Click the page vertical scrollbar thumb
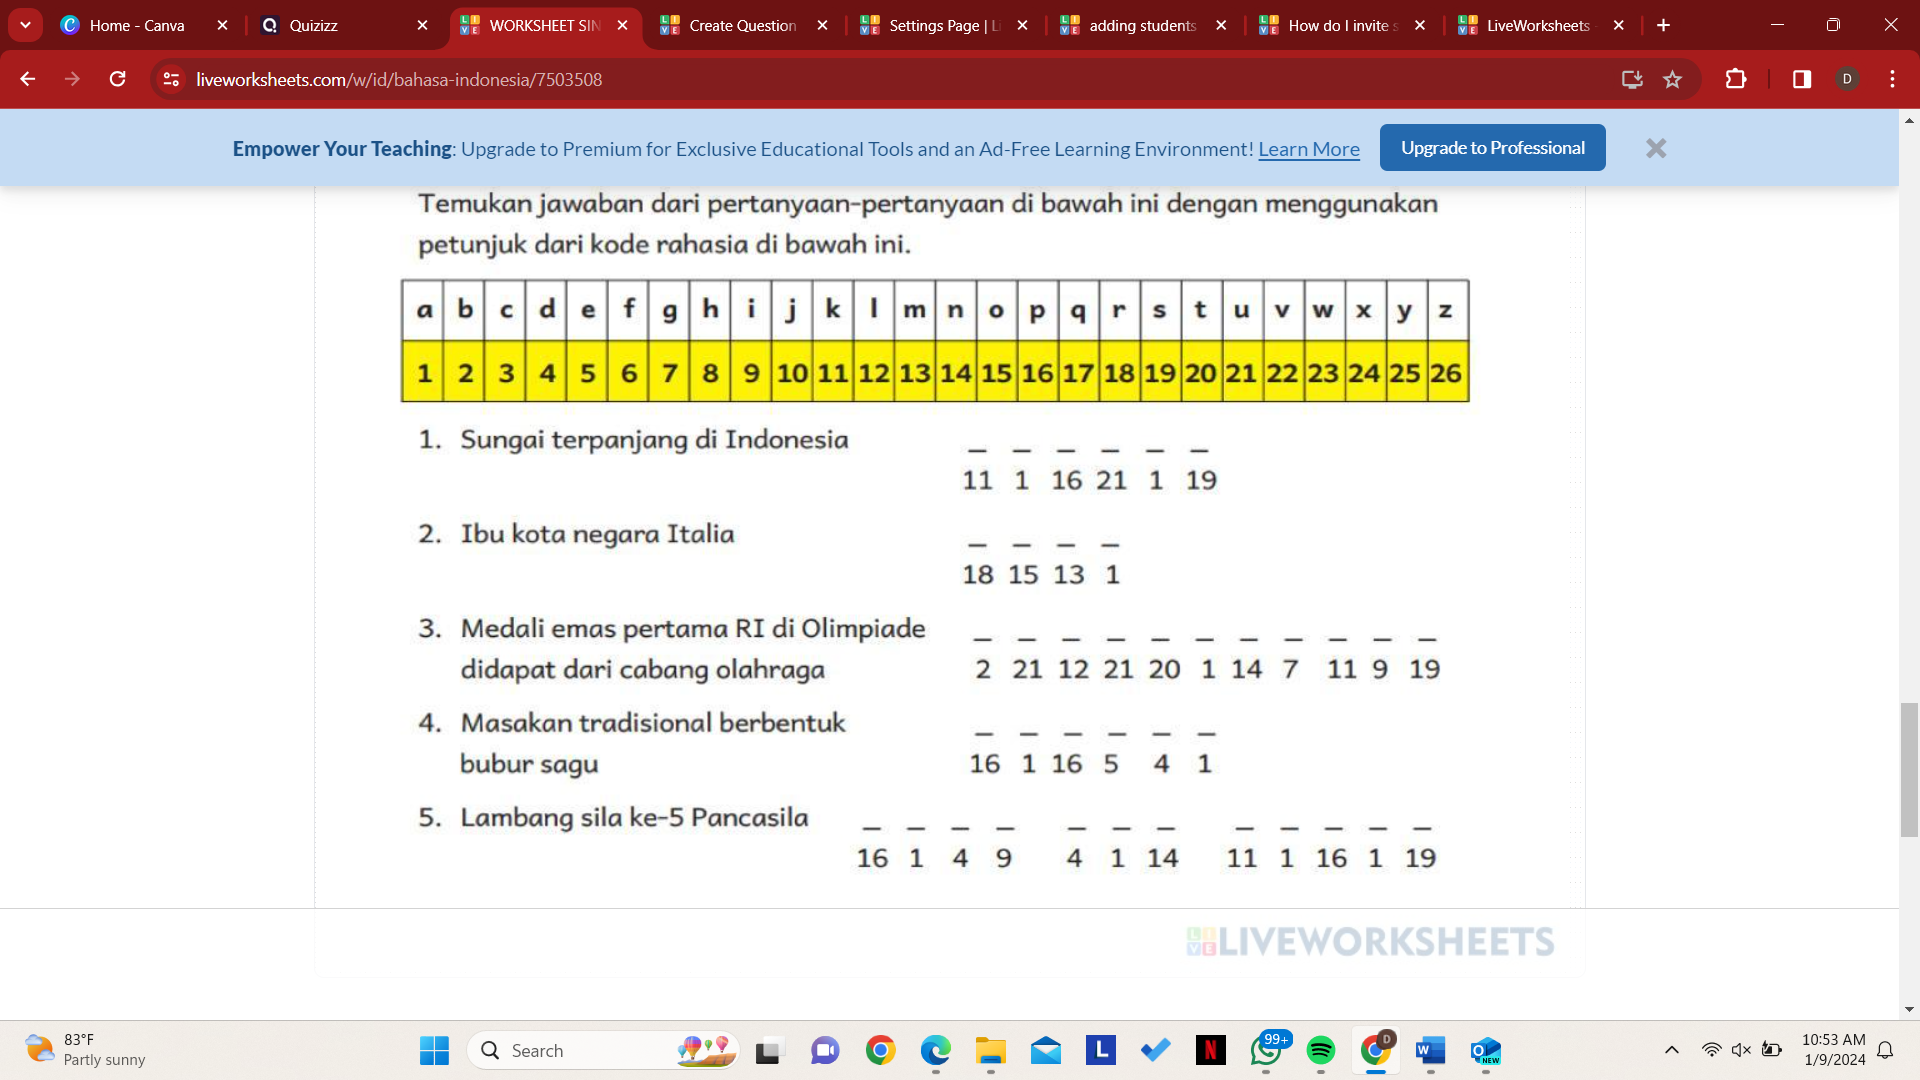Screen dimensions: 1920x1080 pyautogui.click(x=1909, y=770)
